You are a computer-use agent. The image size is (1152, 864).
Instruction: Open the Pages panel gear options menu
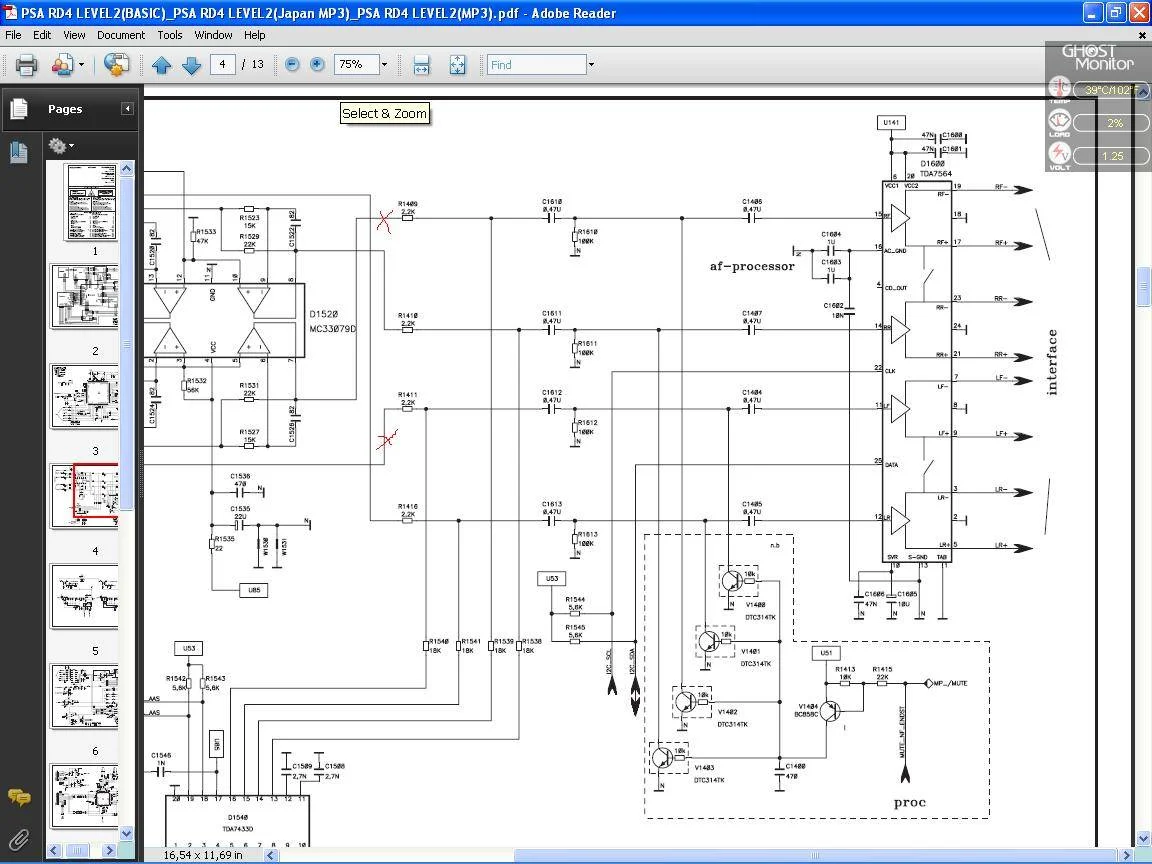click(61, 146)
